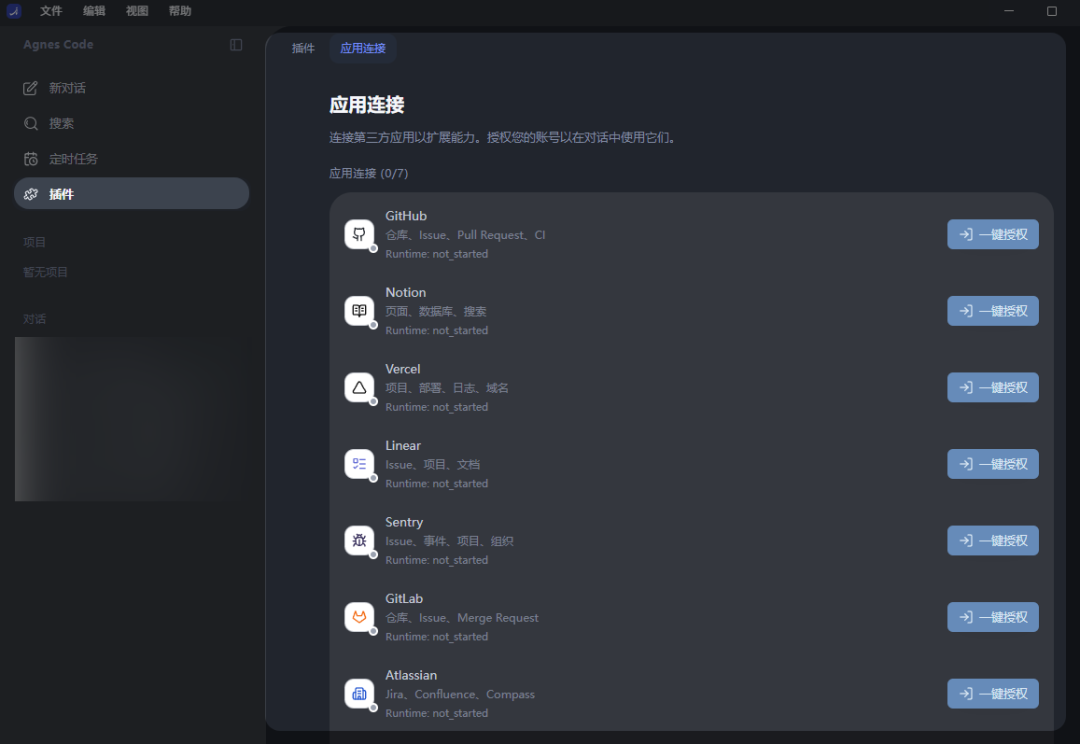Authorize GitHub with 一键授权
The height and width of the screenshot is (744, 1080).
click(x=993, y=234)
